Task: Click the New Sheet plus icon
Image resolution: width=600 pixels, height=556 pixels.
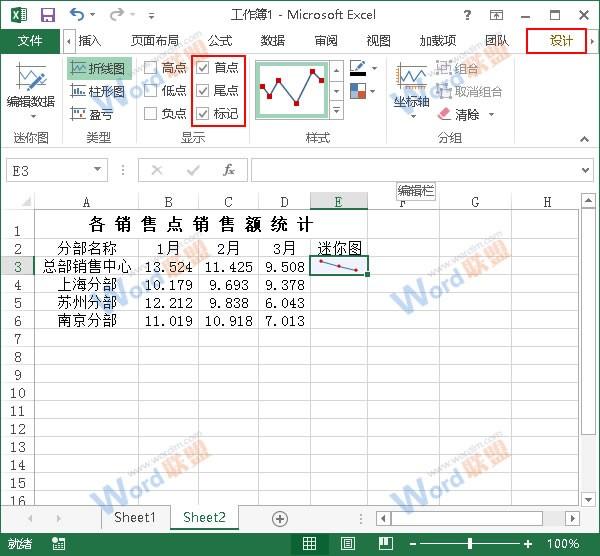Action: click(280, 518)
